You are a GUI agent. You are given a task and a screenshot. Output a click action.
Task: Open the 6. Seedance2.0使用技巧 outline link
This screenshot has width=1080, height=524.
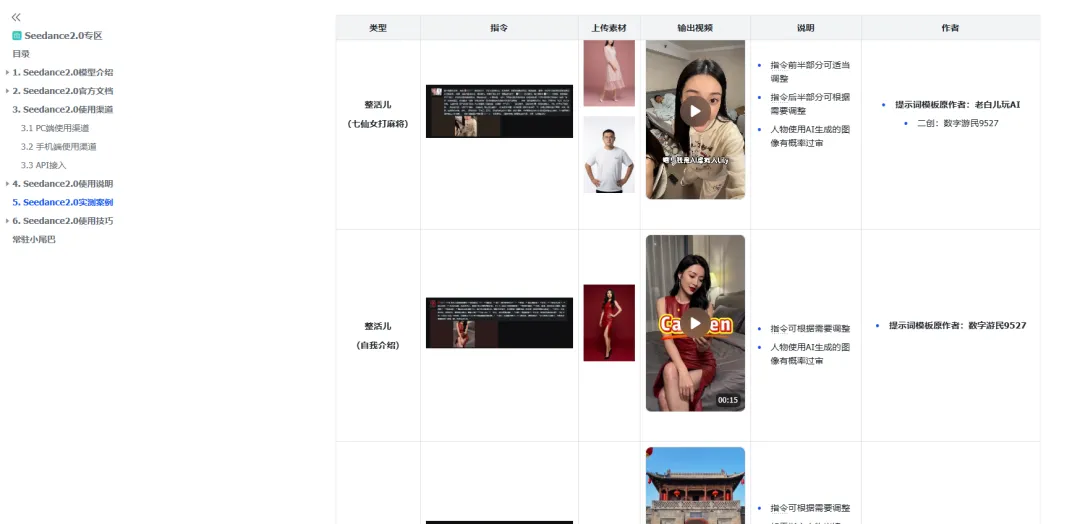coord(63,221)
